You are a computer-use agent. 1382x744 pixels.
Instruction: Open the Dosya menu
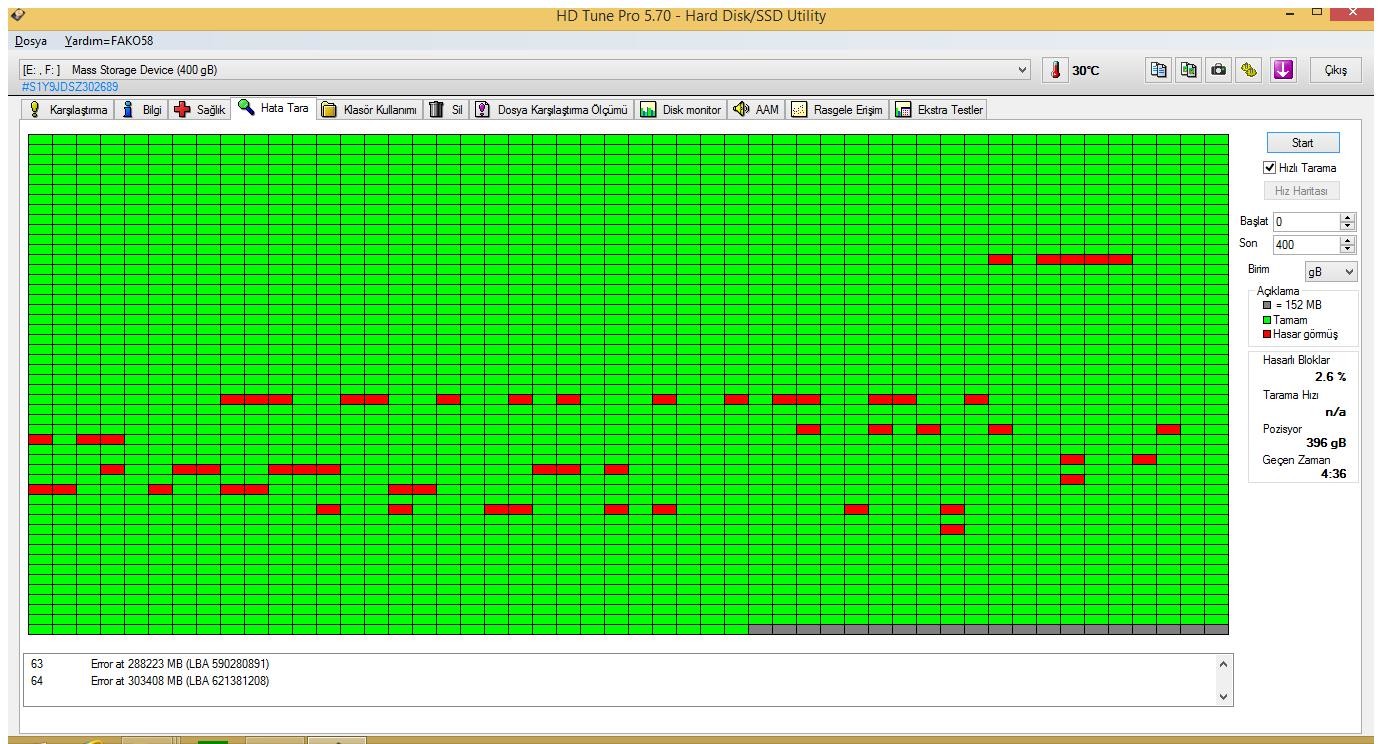coord(31,41)
